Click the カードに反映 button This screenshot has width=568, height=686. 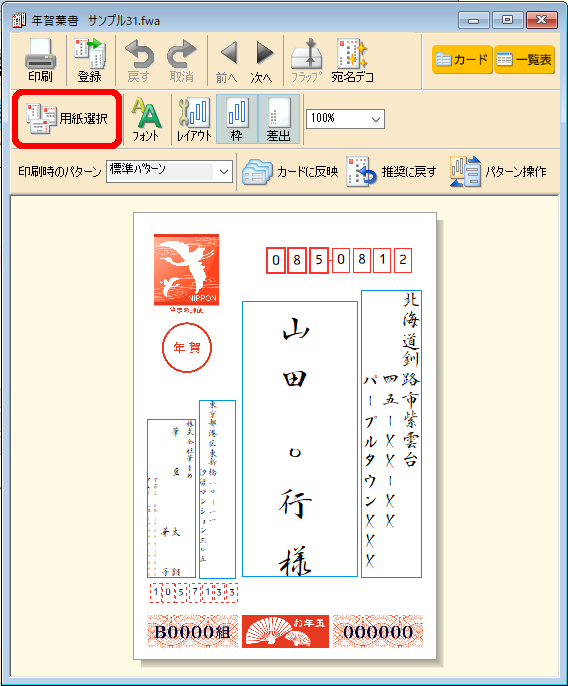click(x=291, y=172)
